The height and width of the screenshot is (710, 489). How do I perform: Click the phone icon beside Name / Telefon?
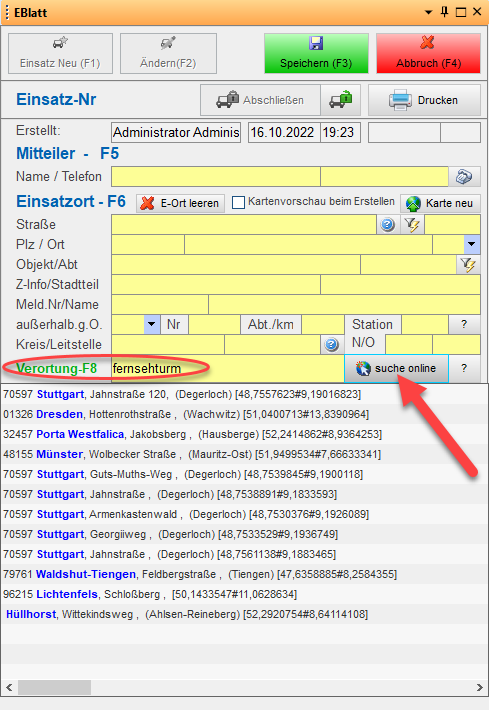(x=464, y=177)
